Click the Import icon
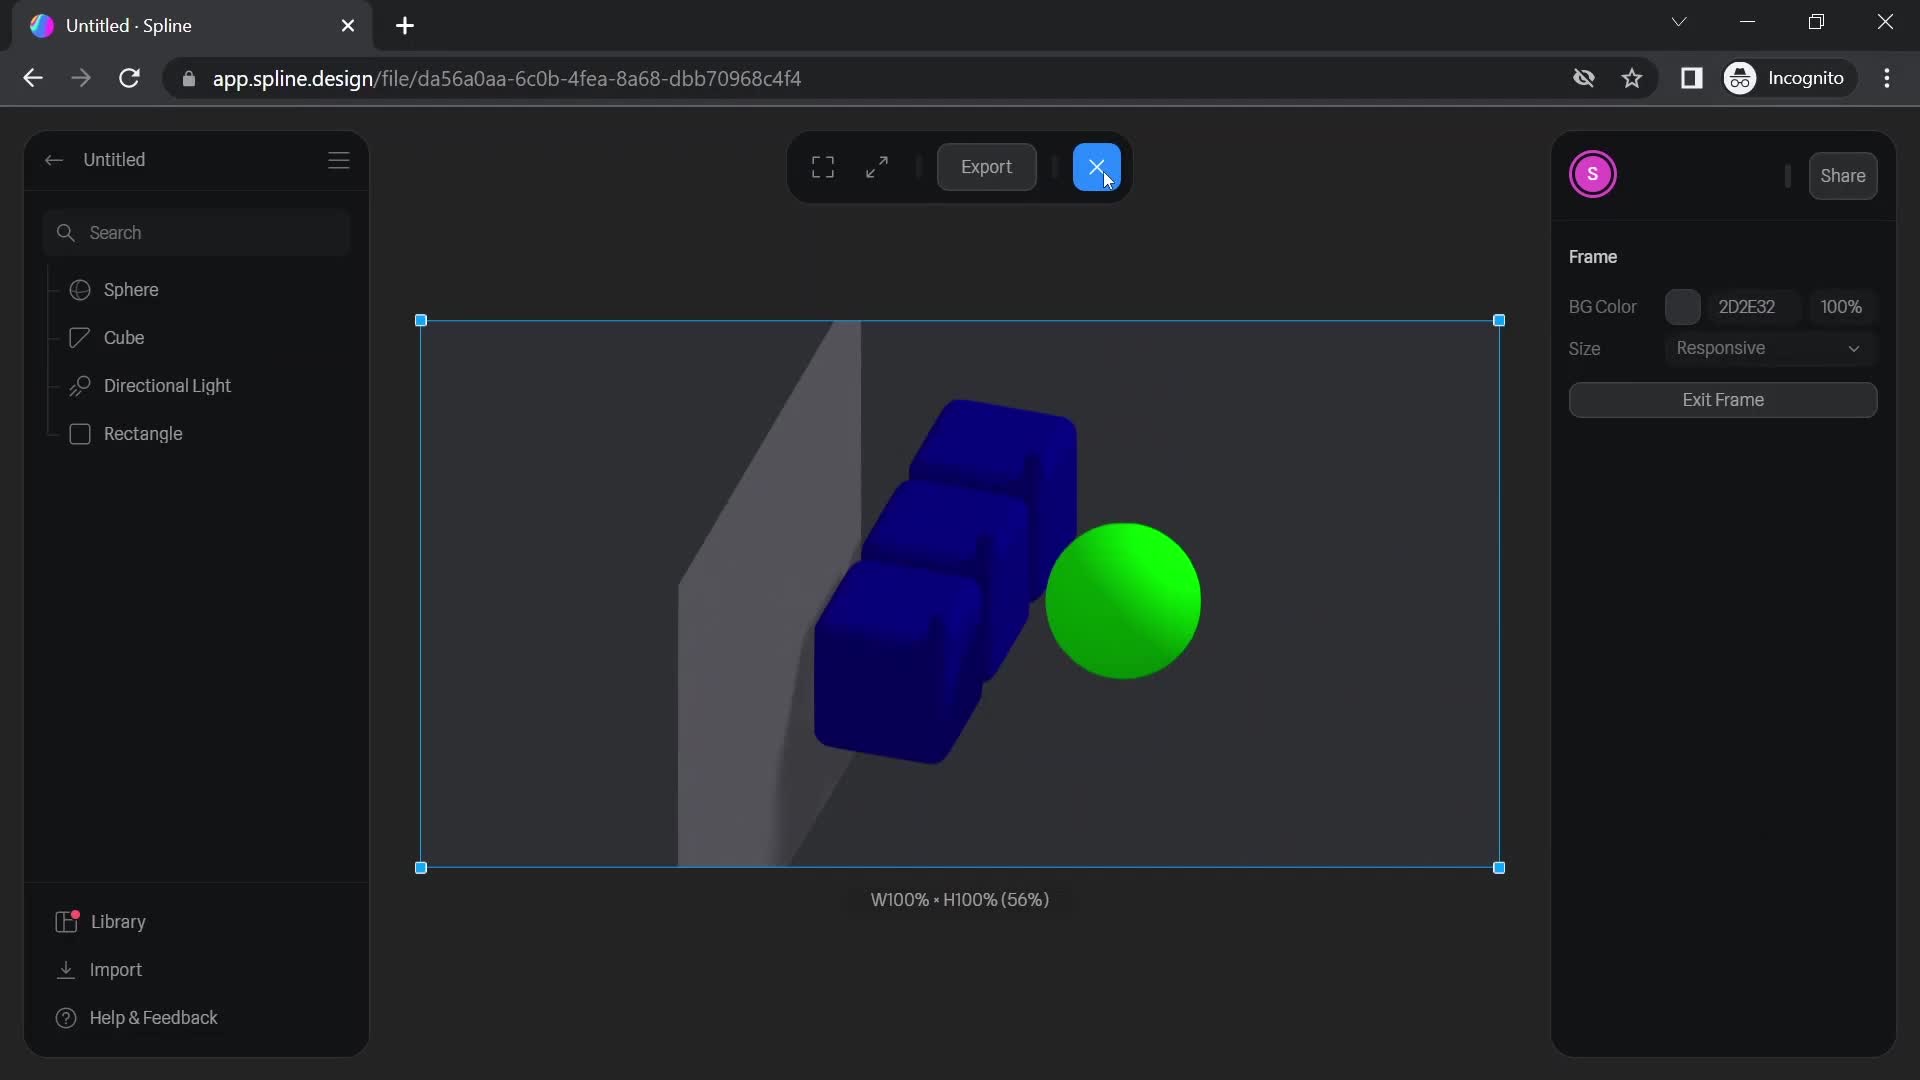 click(x=65, y=969)
